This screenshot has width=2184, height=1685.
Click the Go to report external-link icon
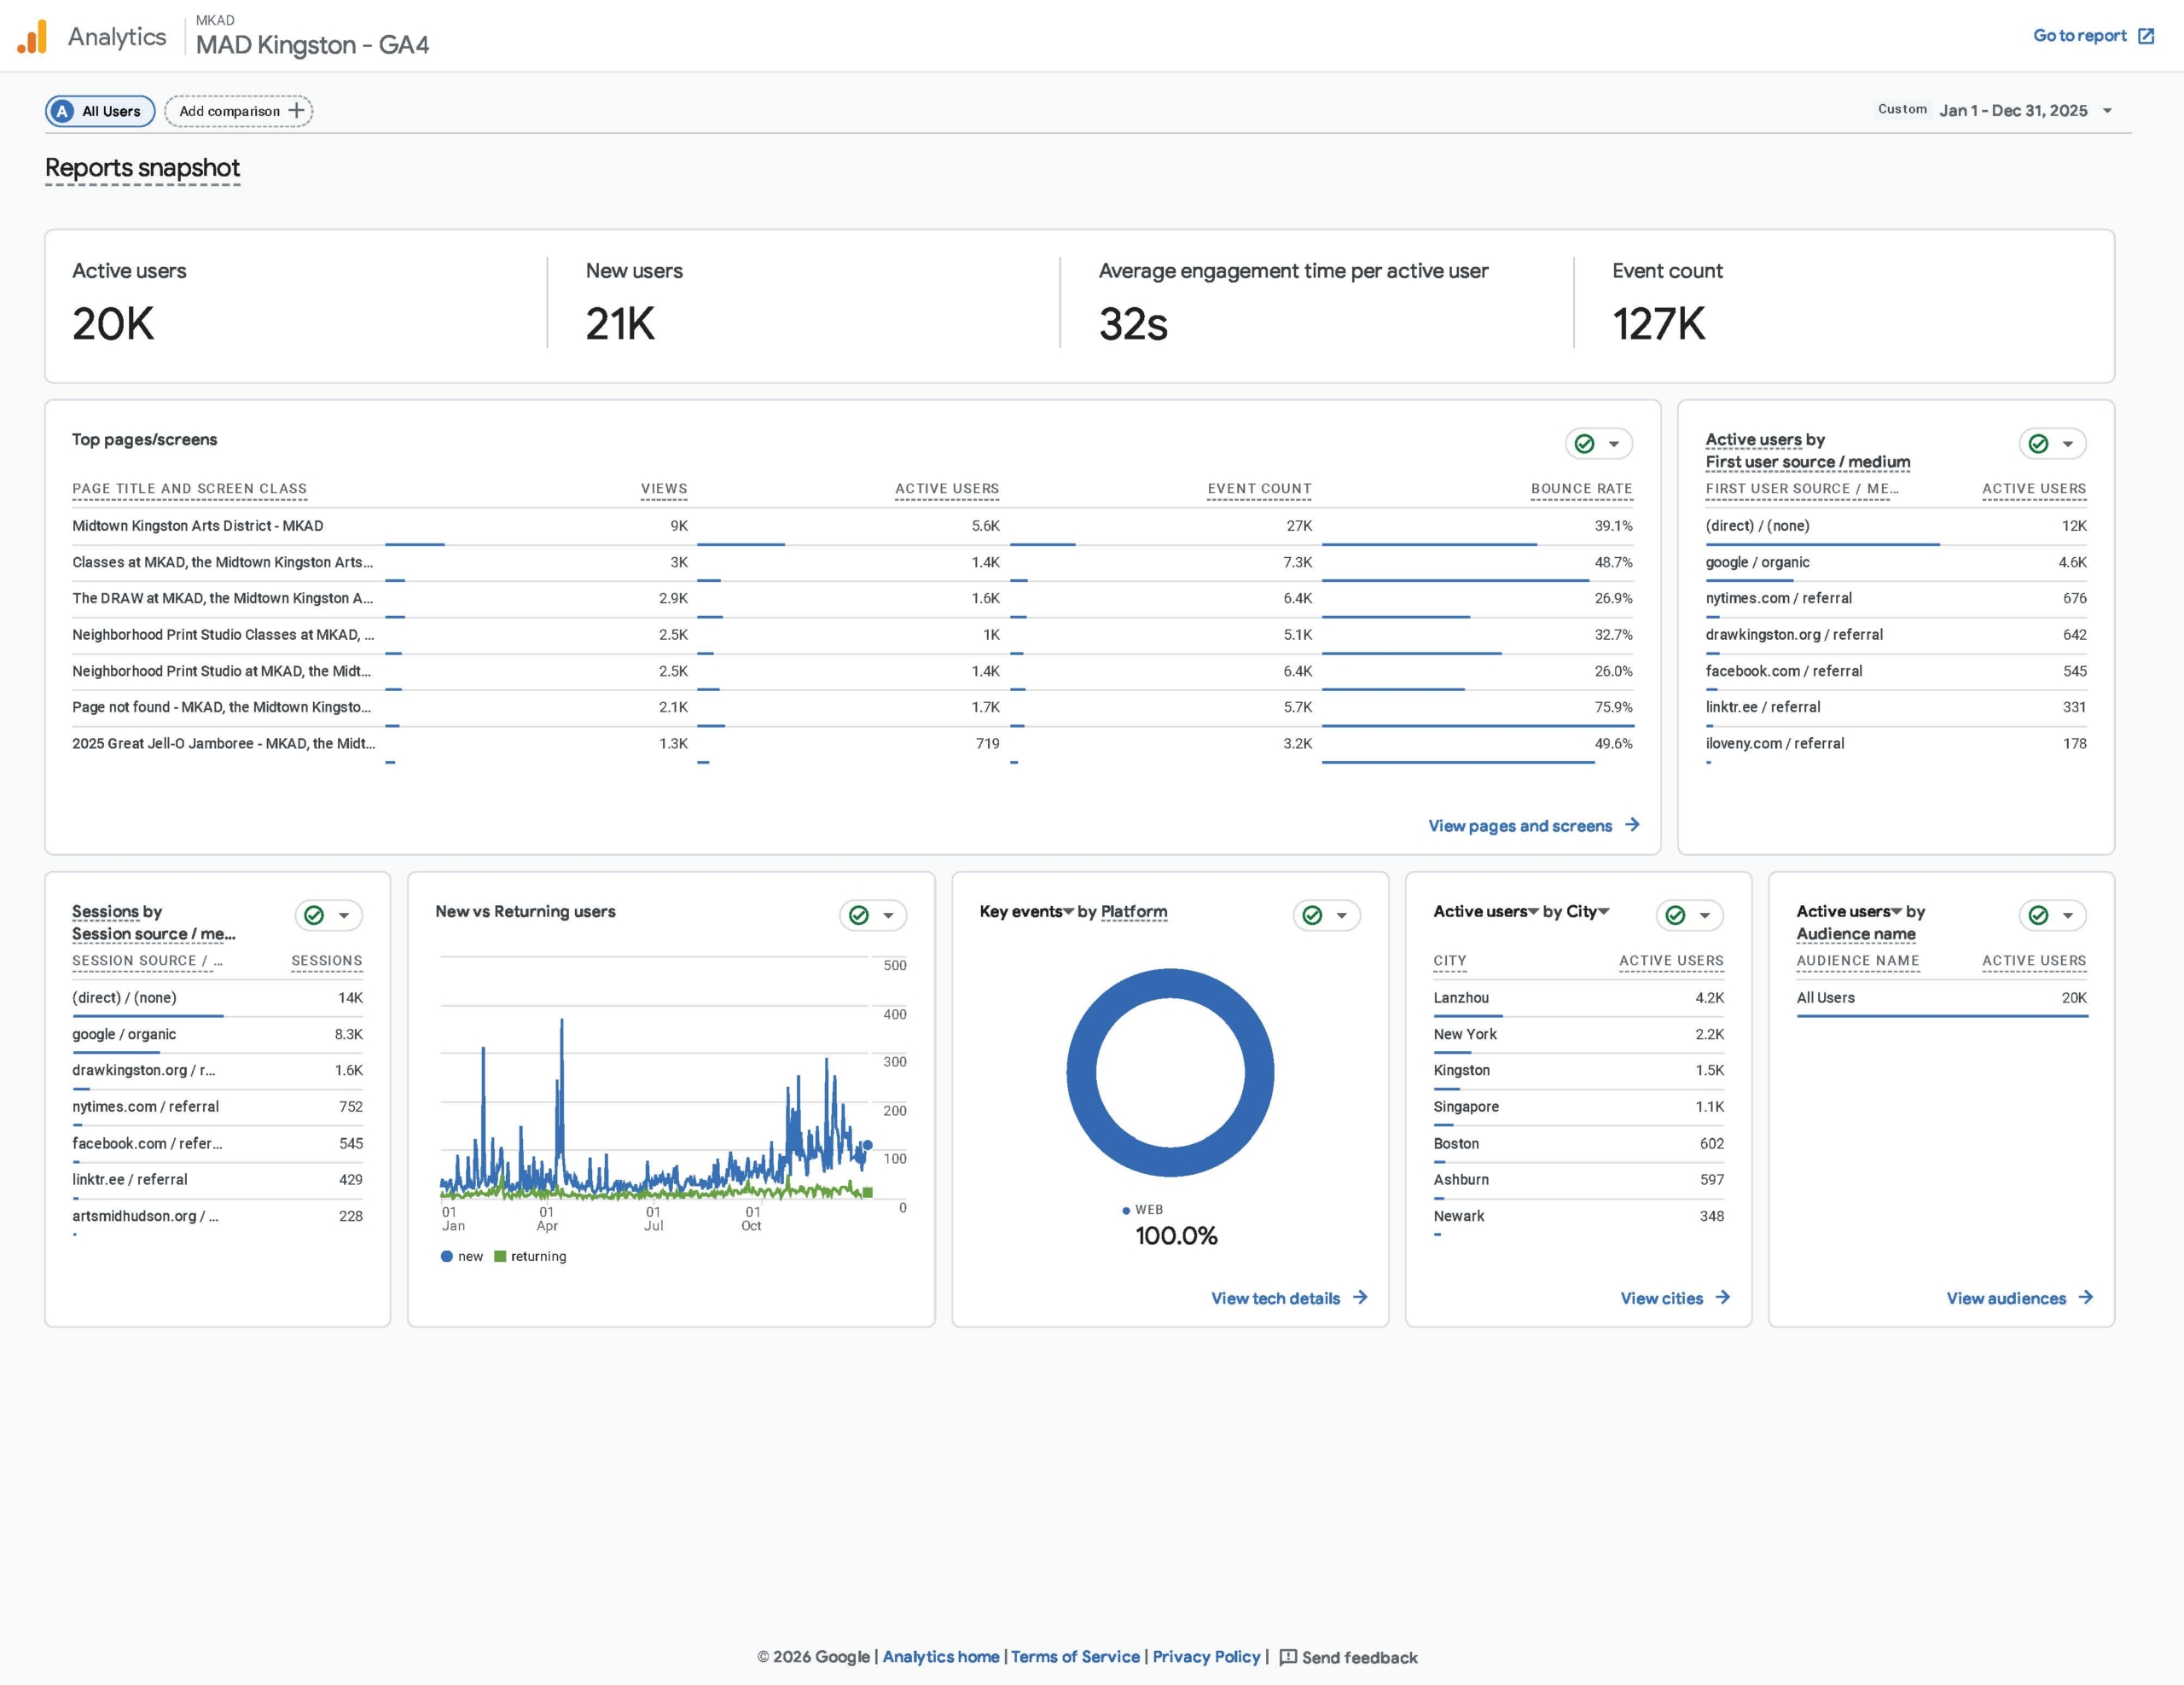2146,36
